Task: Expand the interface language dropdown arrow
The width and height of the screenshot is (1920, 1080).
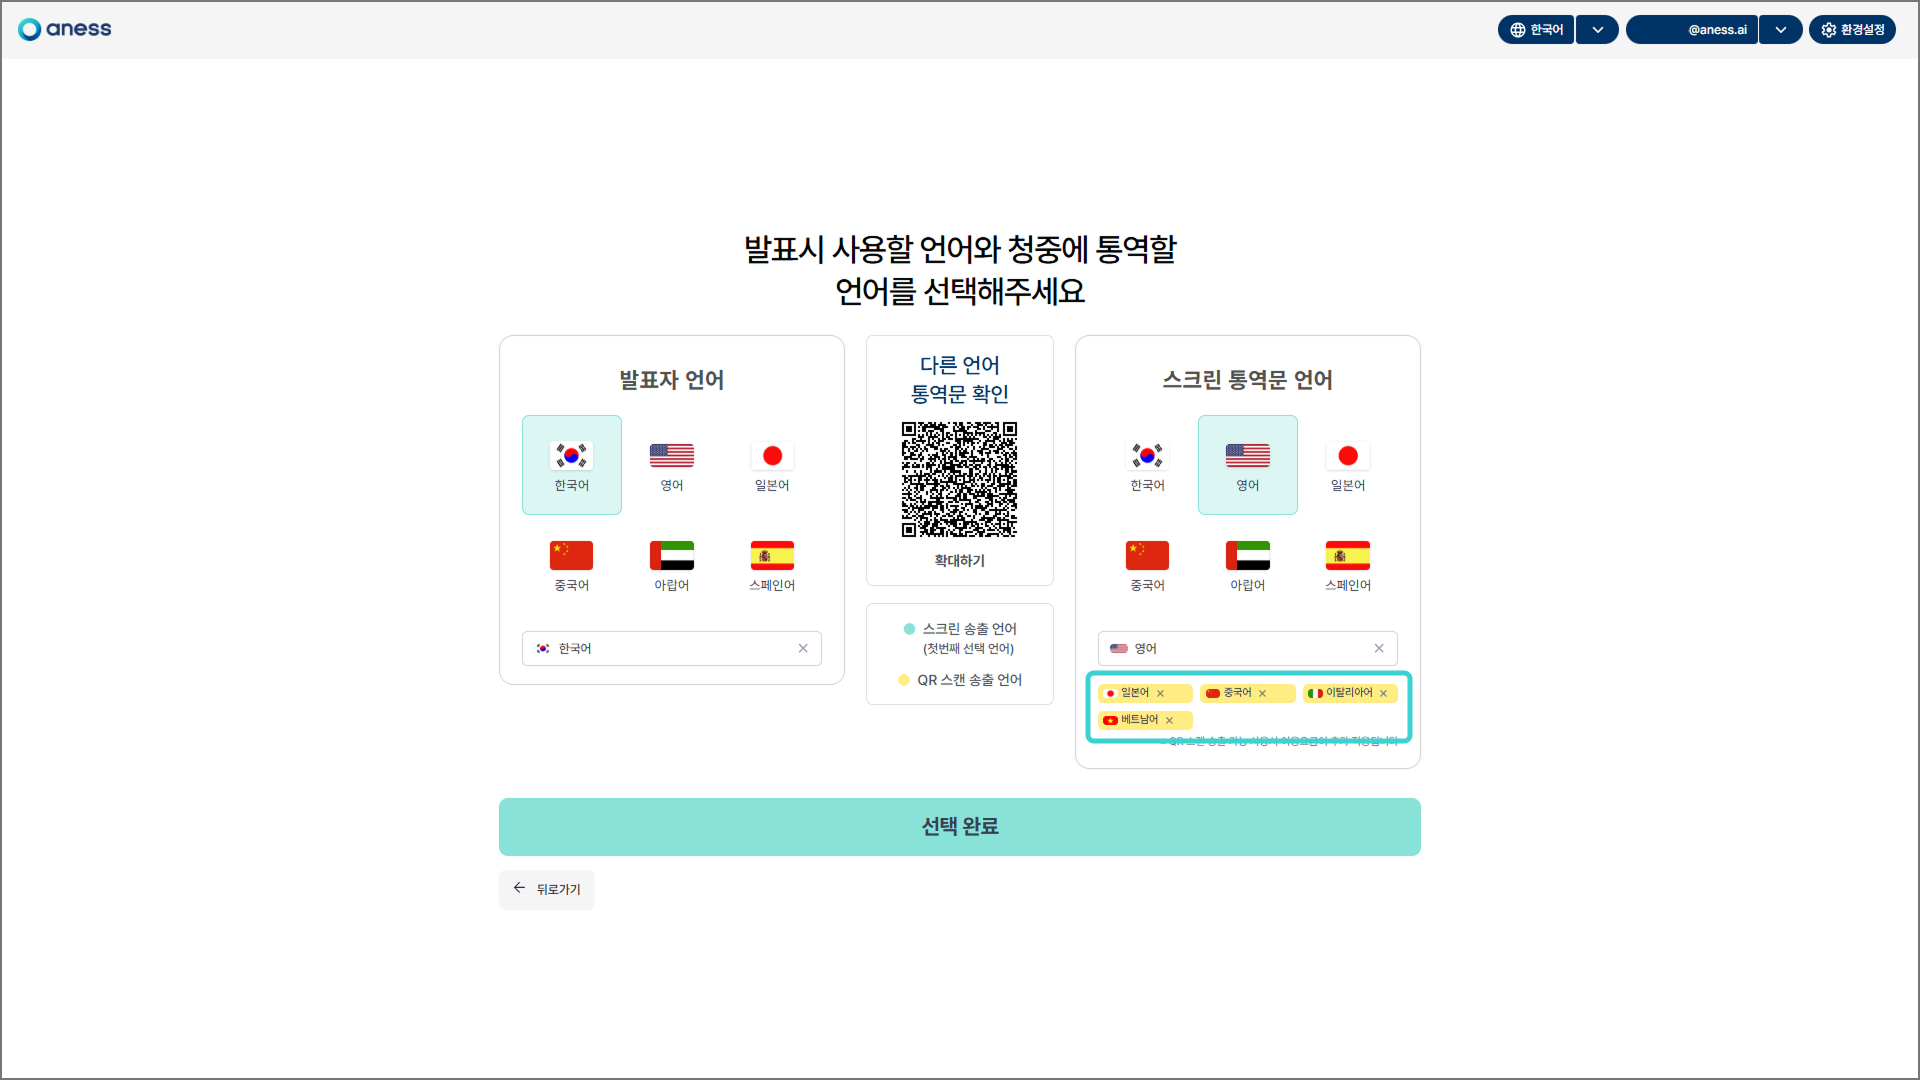Action: [1597, 30]
